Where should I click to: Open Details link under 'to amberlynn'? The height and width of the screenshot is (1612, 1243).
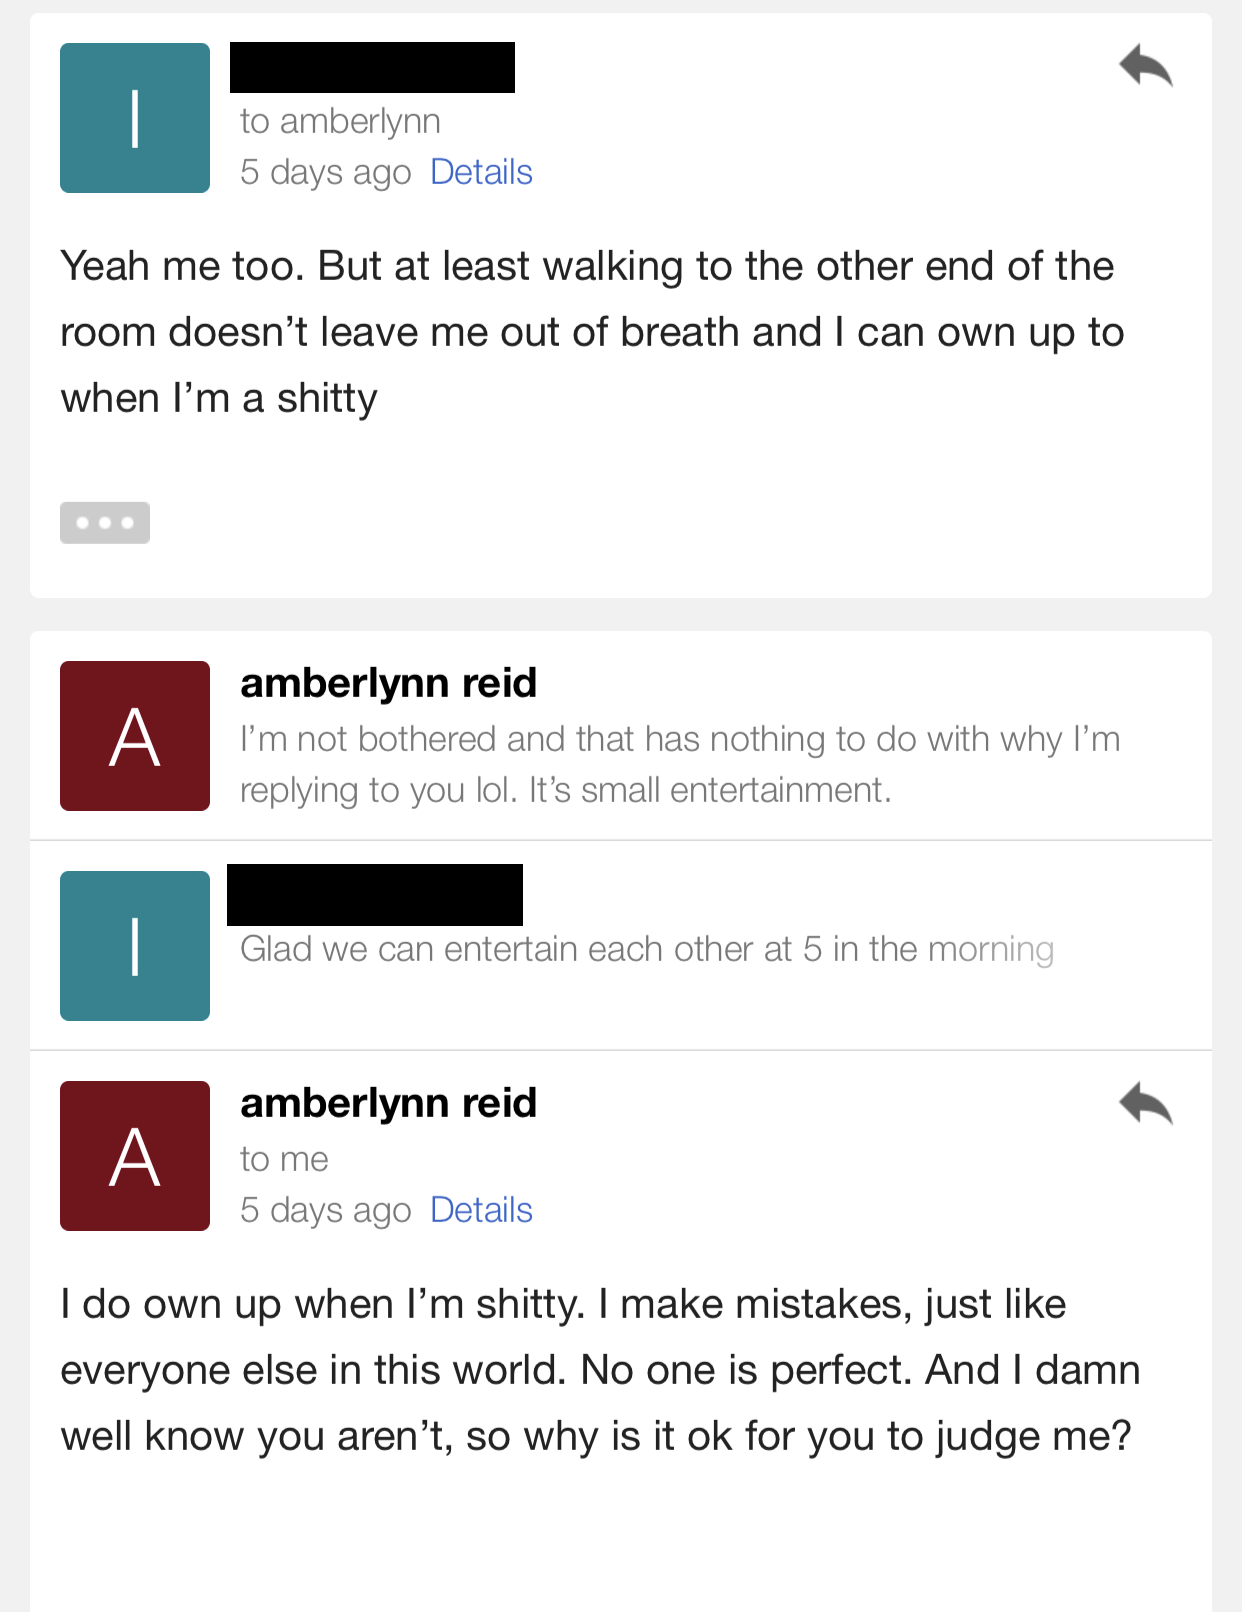point(481,172)
